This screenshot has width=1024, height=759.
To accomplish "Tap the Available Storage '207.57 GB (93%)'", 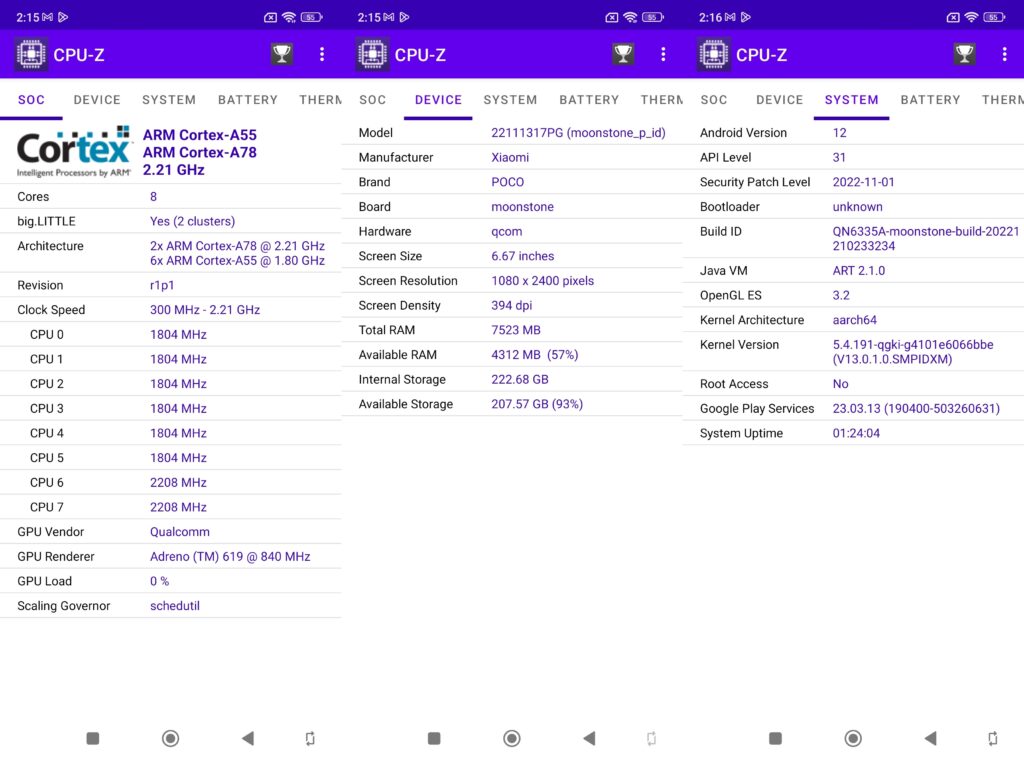I will 537,404.
